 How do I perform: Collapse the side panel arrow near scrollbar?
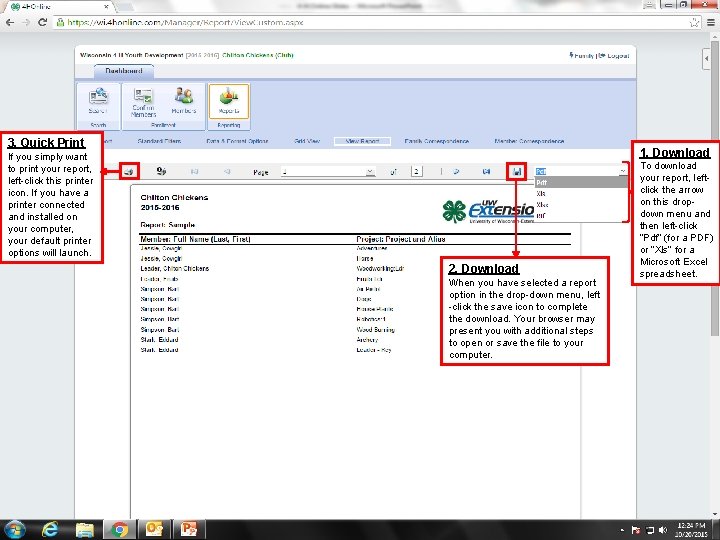pyautogui.click(x=707, y=59)
